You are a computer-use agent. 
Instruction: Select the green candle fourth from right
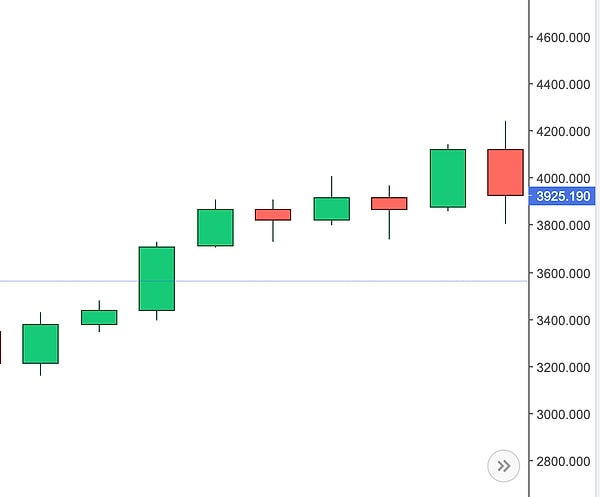click(x=331, y=208)
